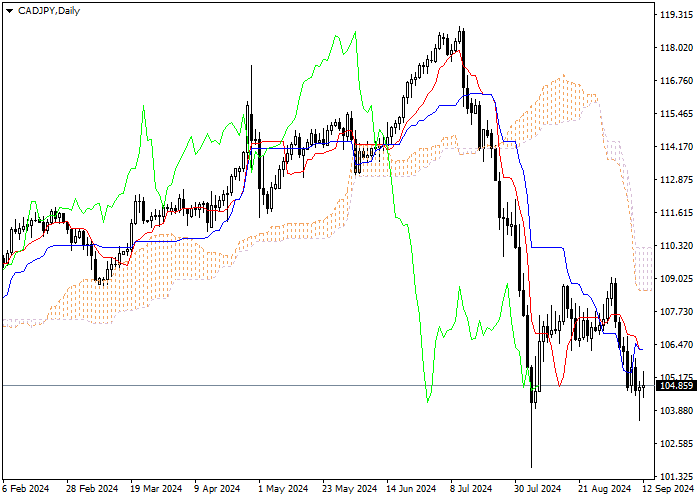Select the 115.465 price axis value

point(676,114)
